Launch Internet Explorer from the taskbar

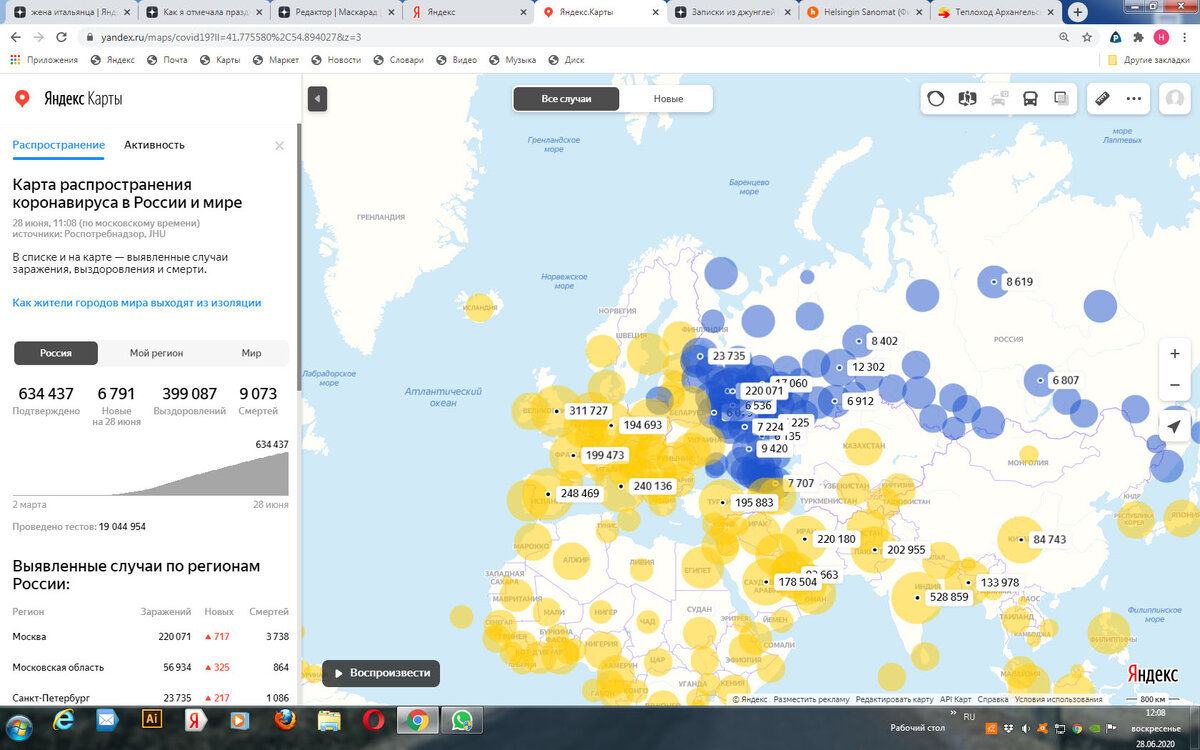(66, 720)
